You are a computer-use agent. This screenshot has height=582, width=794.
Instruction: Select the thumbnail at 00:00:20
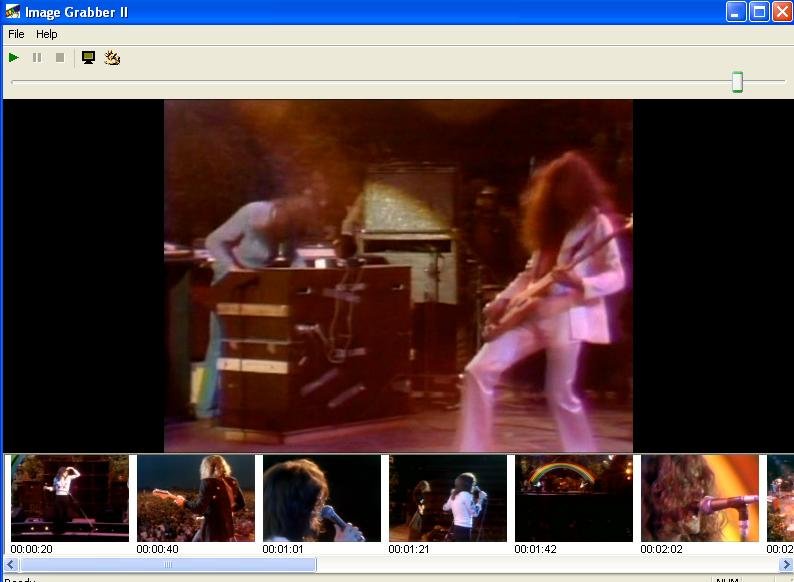[x=70, y=498]
